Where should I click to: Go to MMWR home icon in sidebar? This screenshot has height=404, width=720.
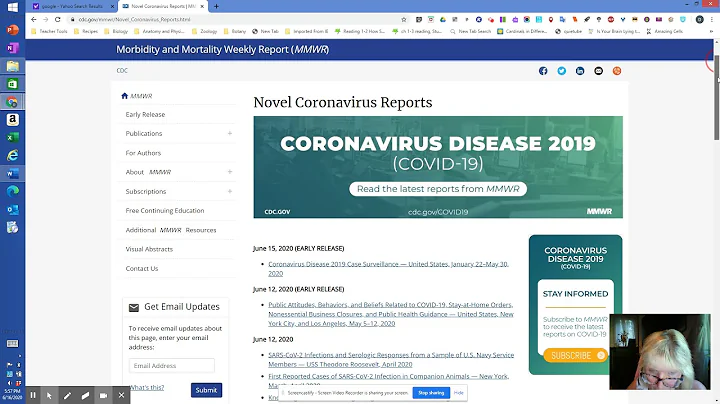(124, 95)
